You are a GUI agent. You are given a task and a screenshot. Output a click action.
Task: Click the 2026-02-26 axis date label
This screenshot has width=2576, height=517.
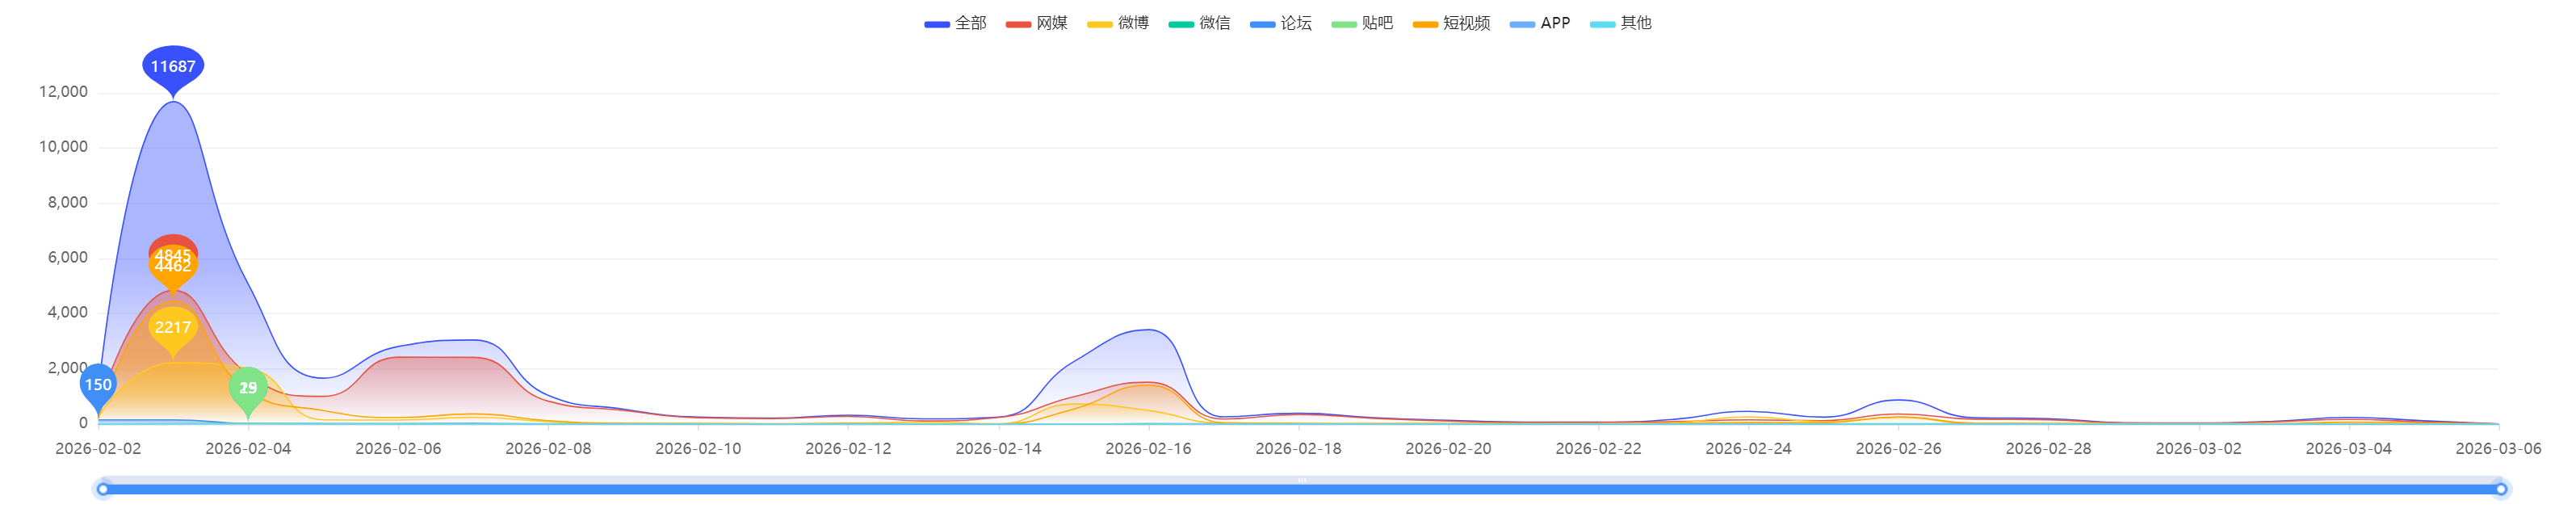pos(1898,449)
